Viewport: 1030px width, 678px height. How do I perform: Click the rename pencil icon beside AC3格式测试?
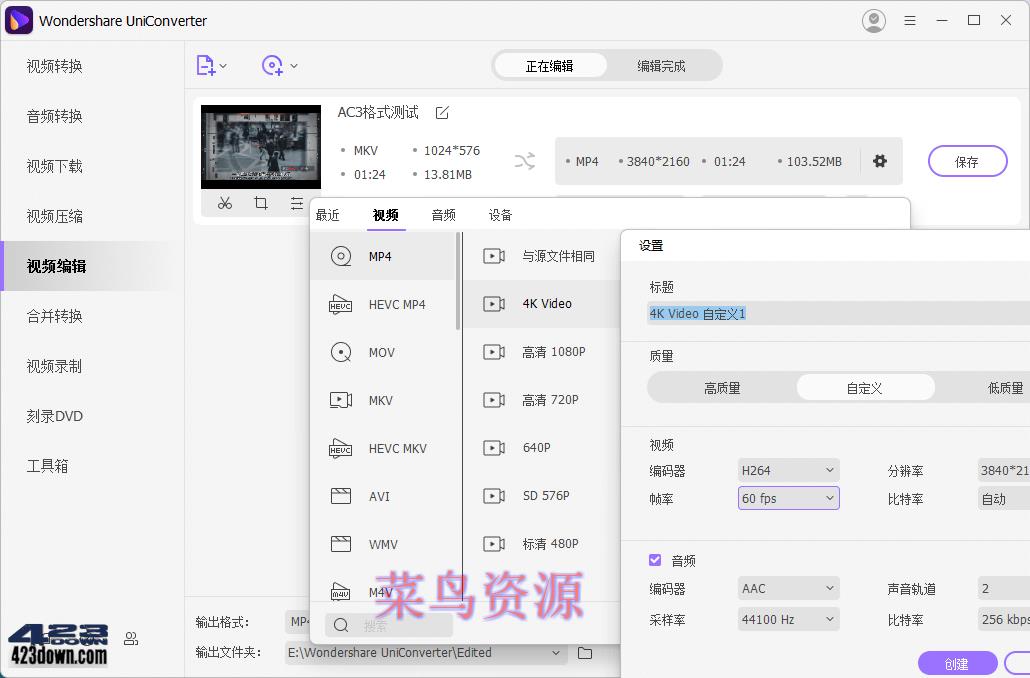pyautogui.click(x=442, y=113)
